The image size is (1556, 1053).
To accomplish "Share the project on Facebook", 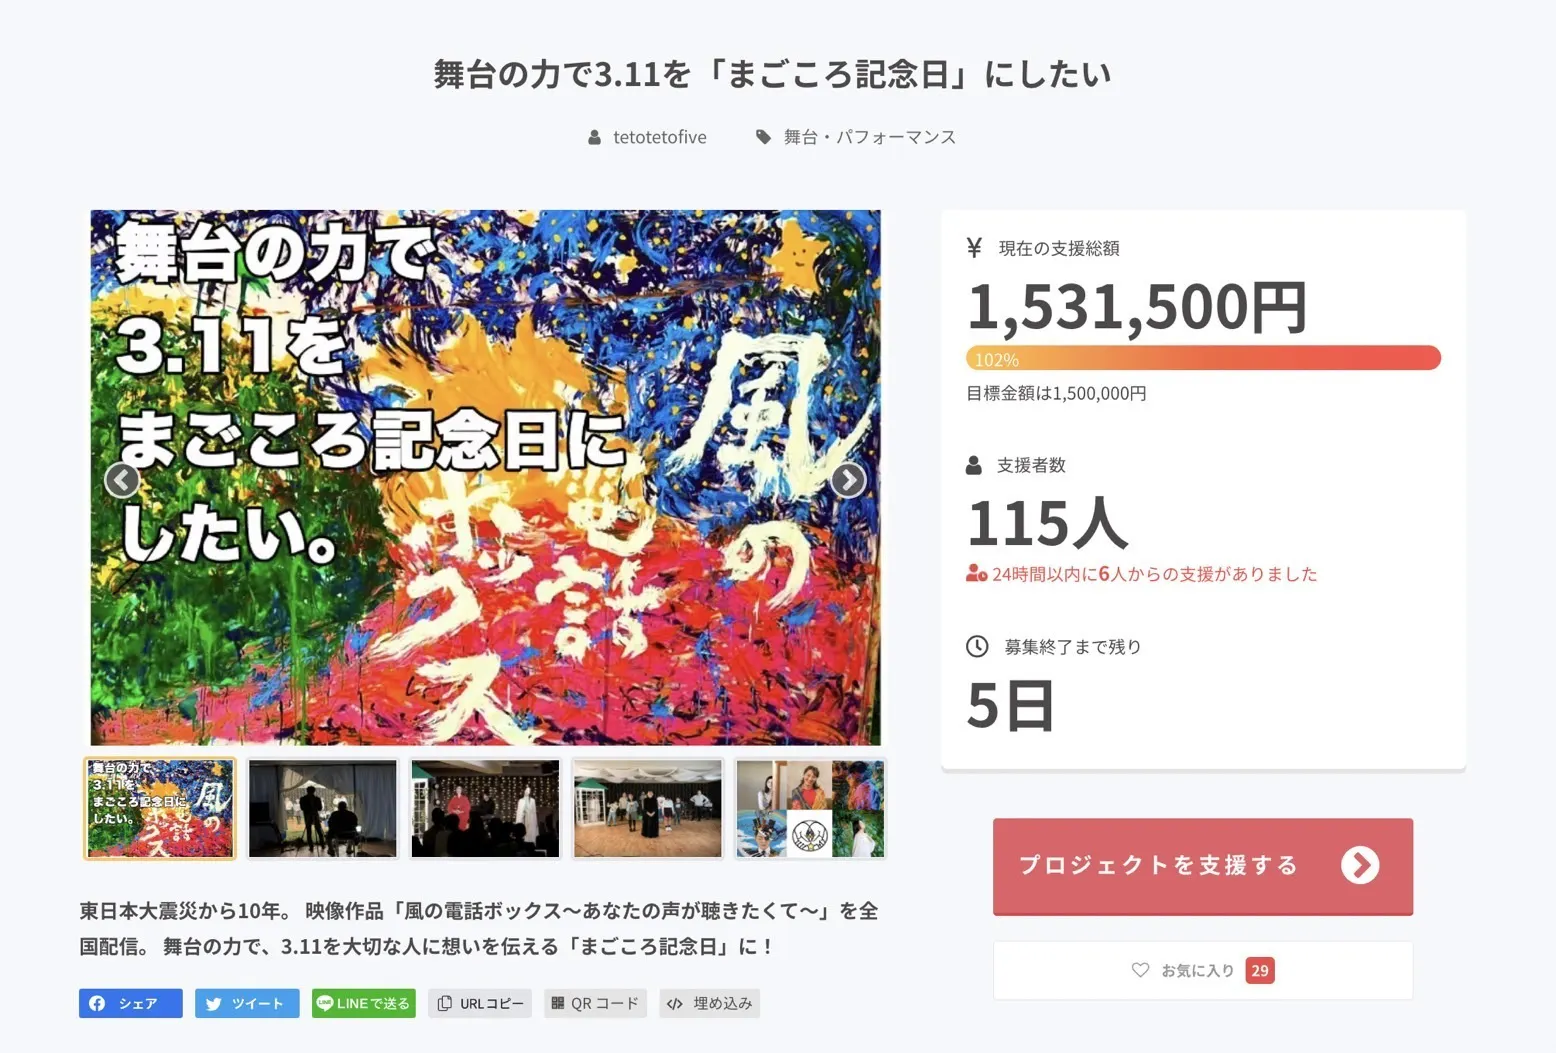I will tap(131, 1003).
